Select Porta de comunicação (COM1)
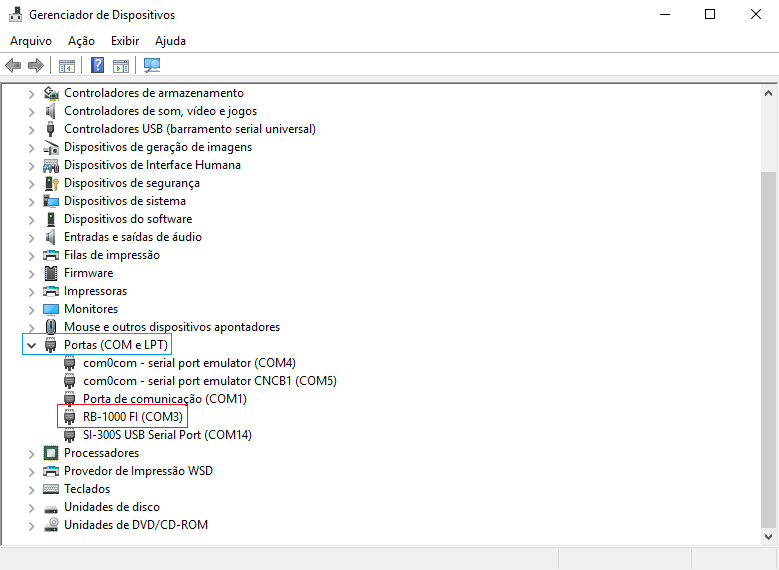Image resolution: width=779 pixels, height=570 pixels. 164,399
